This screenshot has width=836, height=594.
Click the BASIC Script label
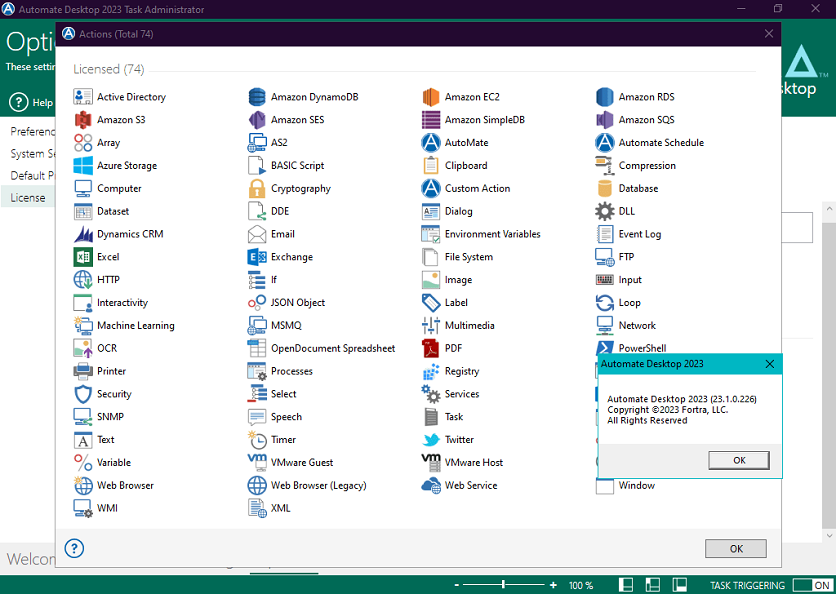tap(297, 165)
